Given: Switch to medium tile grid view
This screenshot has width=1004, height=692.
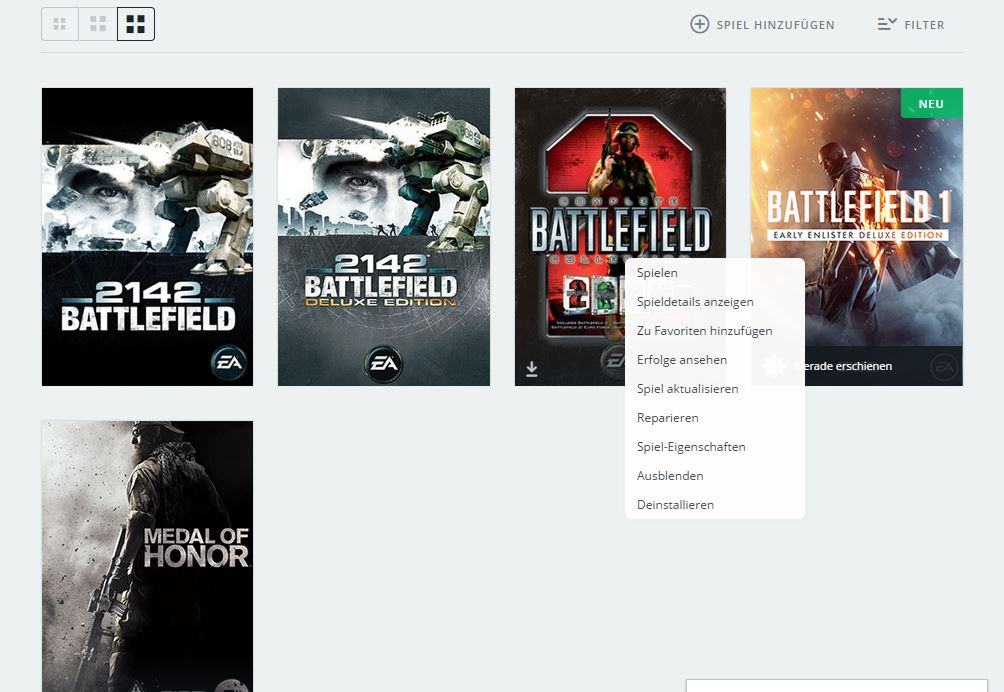Looking at the screenshot, I should (x=97, y=24).
